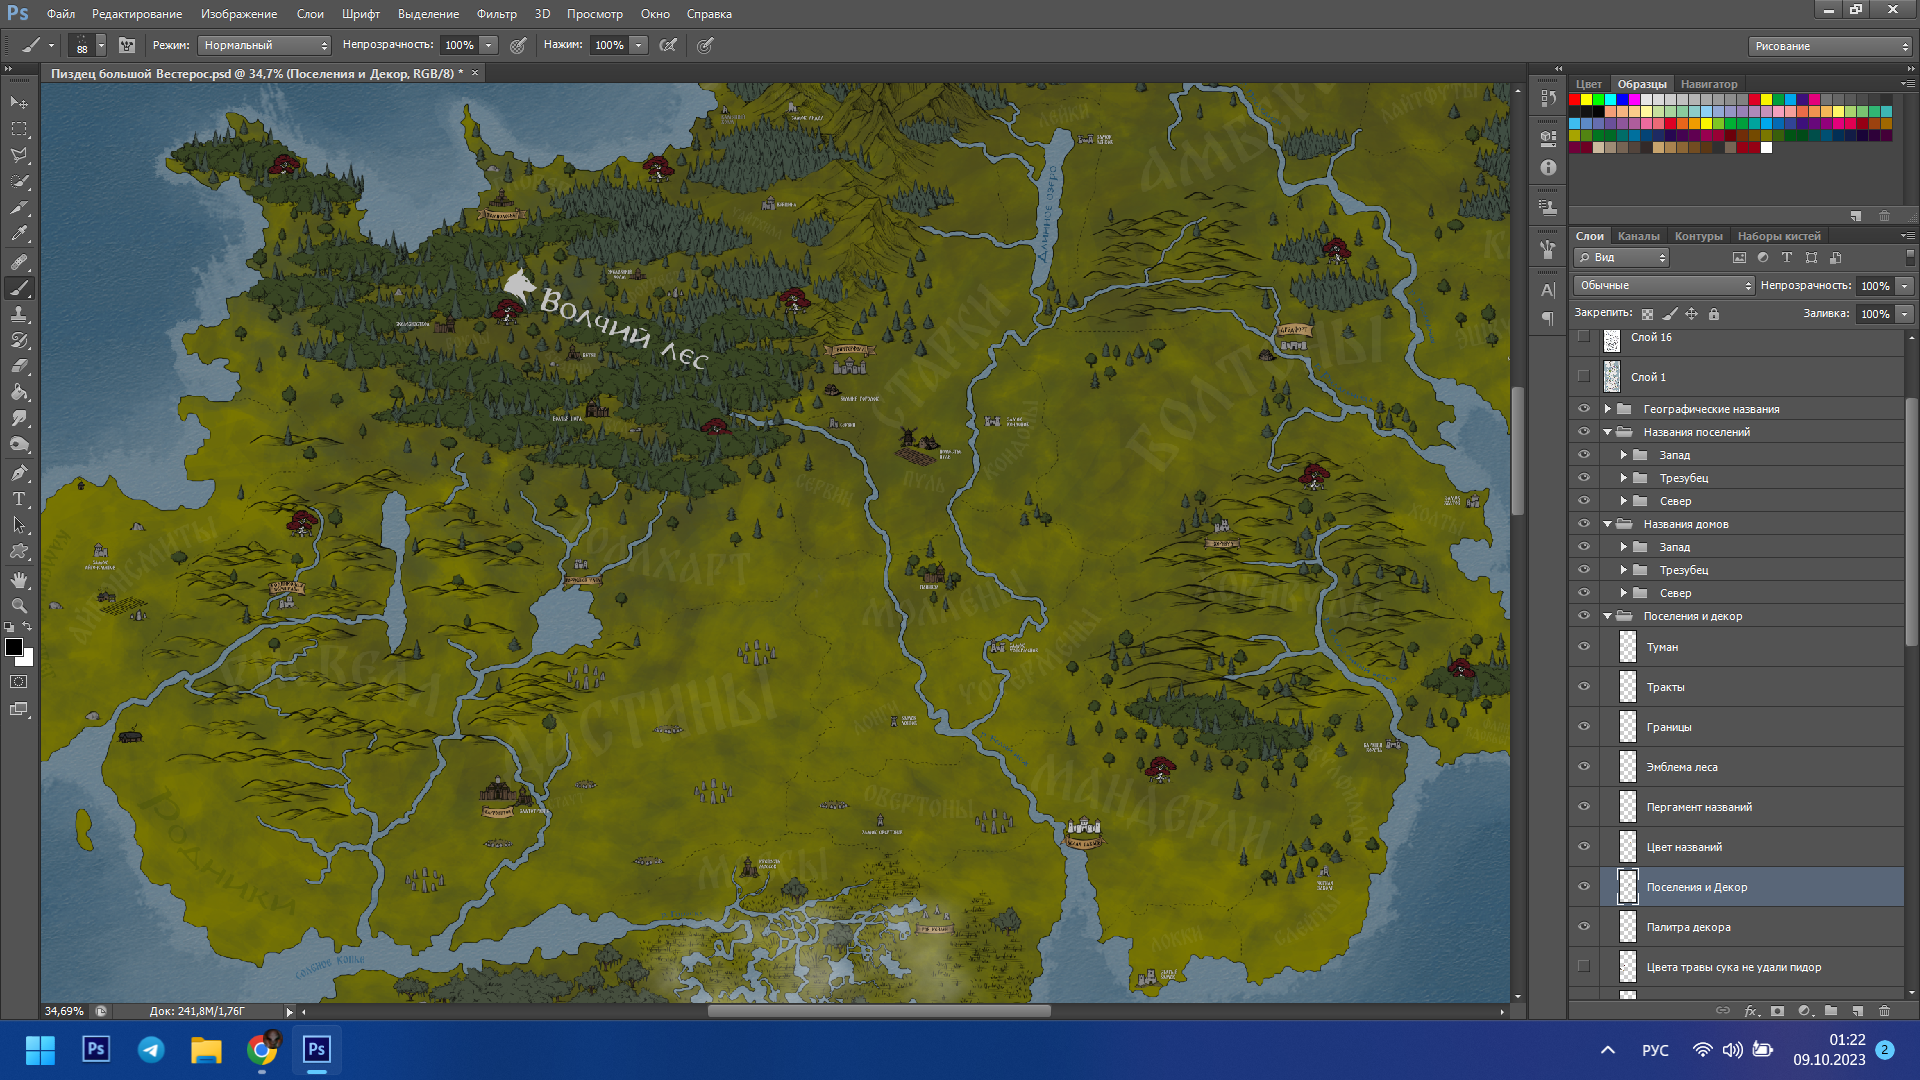This screenshot has height=1080, width=1920.
Task: Select the Clone Stamp tool
Action: tap(19, 314)
